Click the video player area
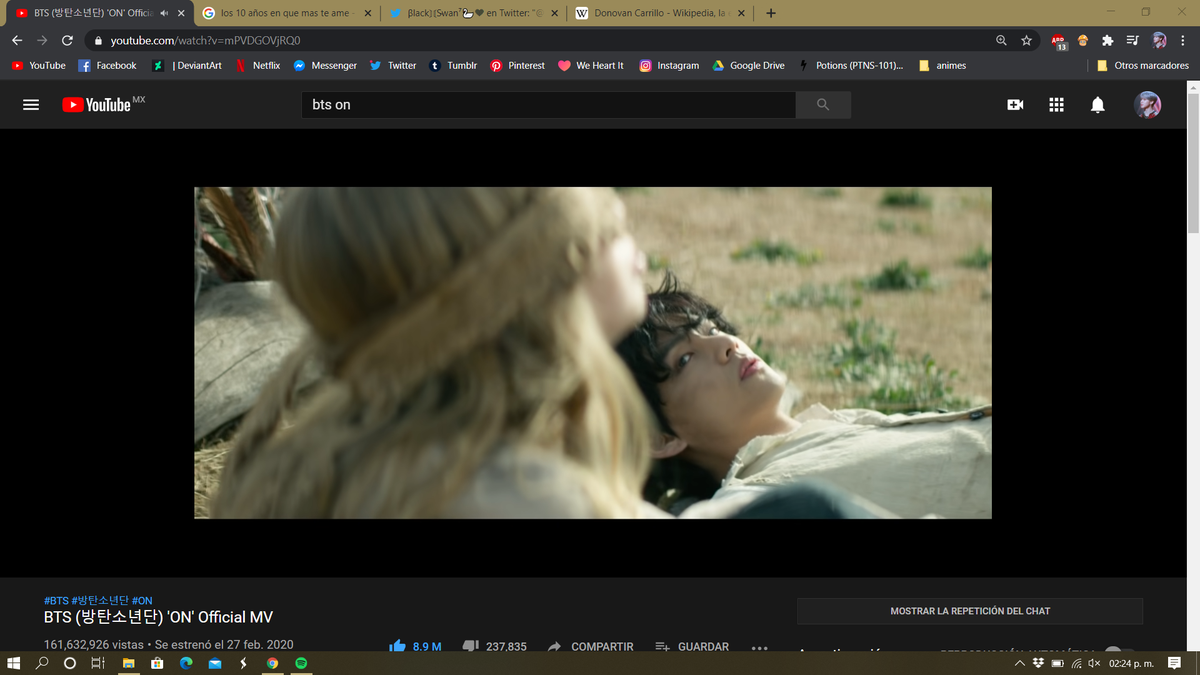 [593, 352]
